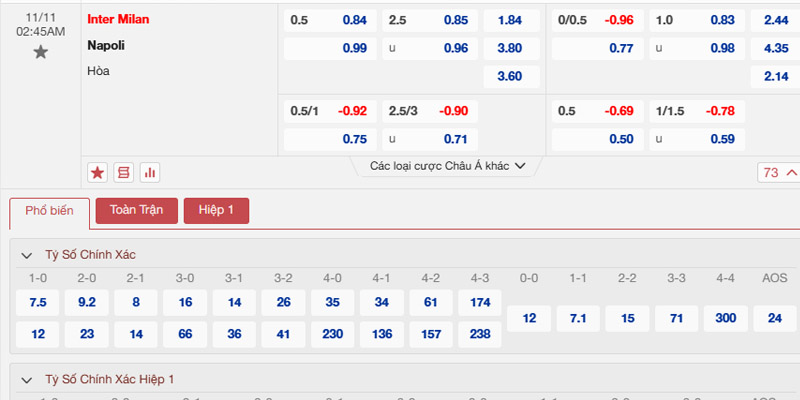This screenshot has height=400, width=800.
Task: Toggle the gray star under match time
Action: [41, 52]
